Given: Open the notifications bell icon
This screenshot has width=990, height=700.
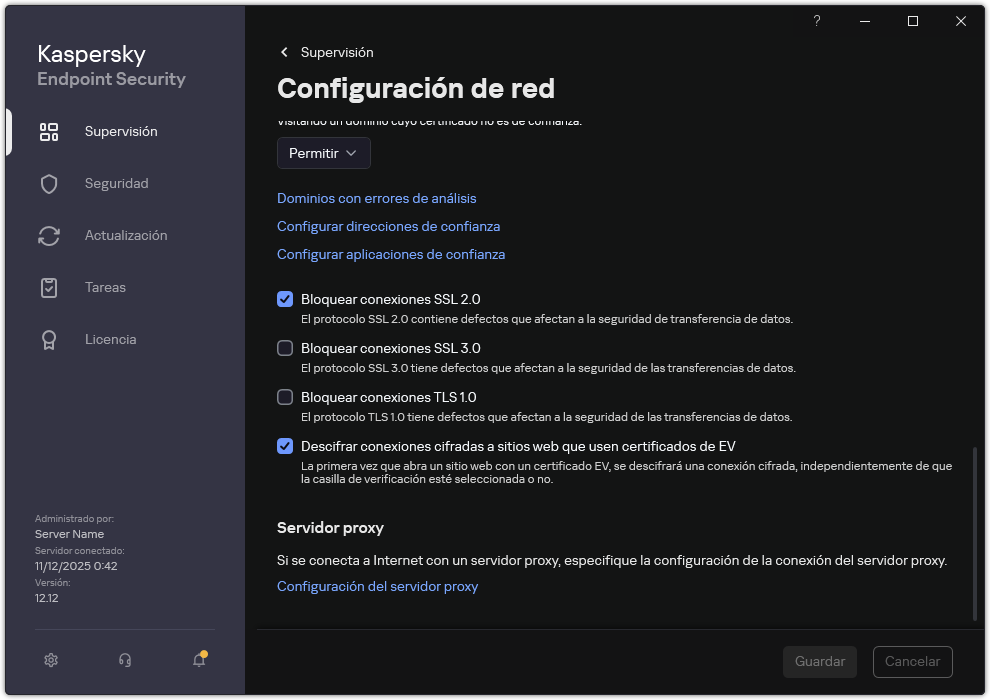Looking at the screenshot, I should [x=197, y=660].
